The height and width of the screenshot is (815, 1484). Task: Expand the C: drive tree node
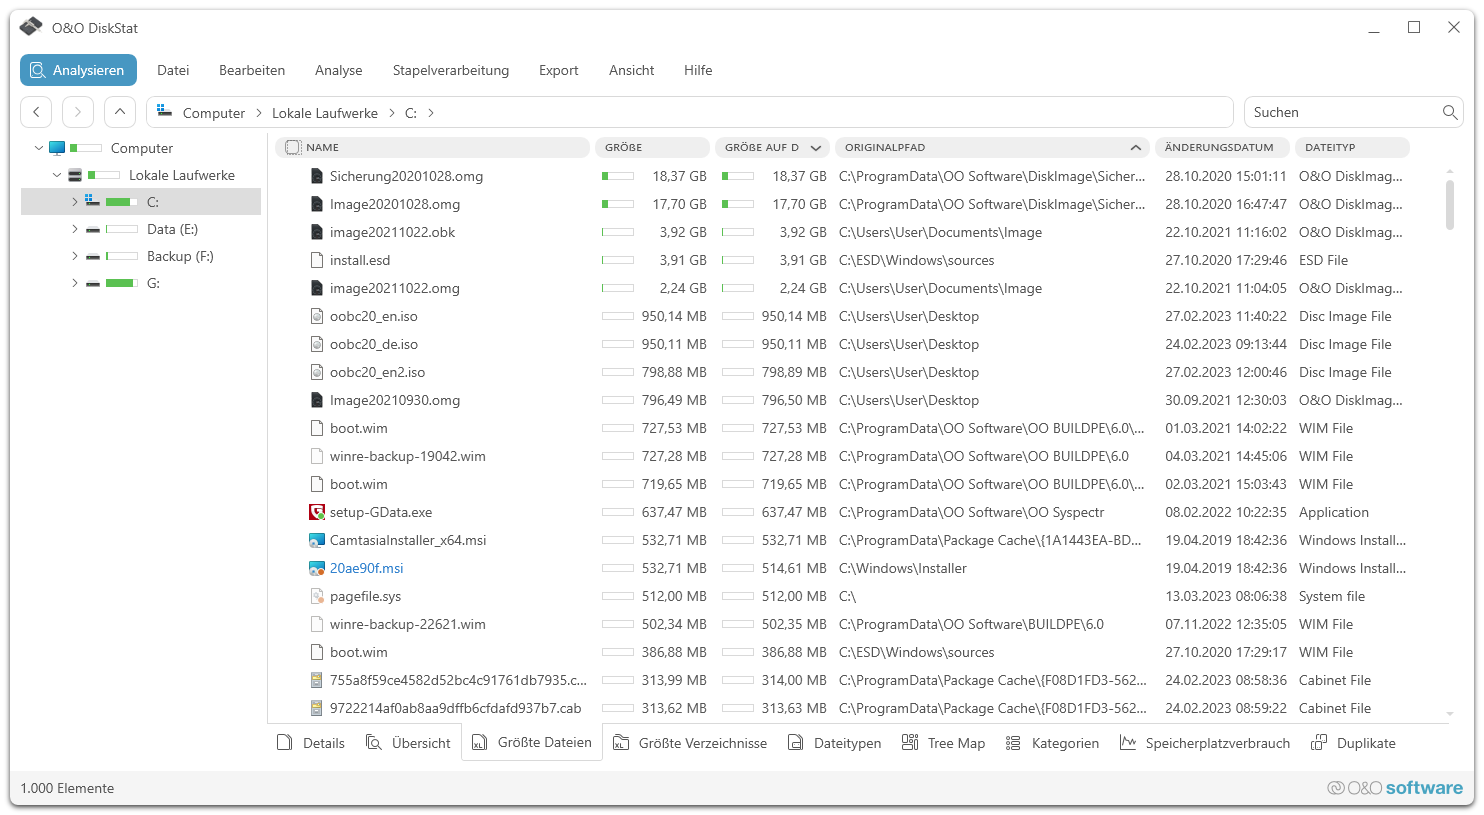point(75,202)
